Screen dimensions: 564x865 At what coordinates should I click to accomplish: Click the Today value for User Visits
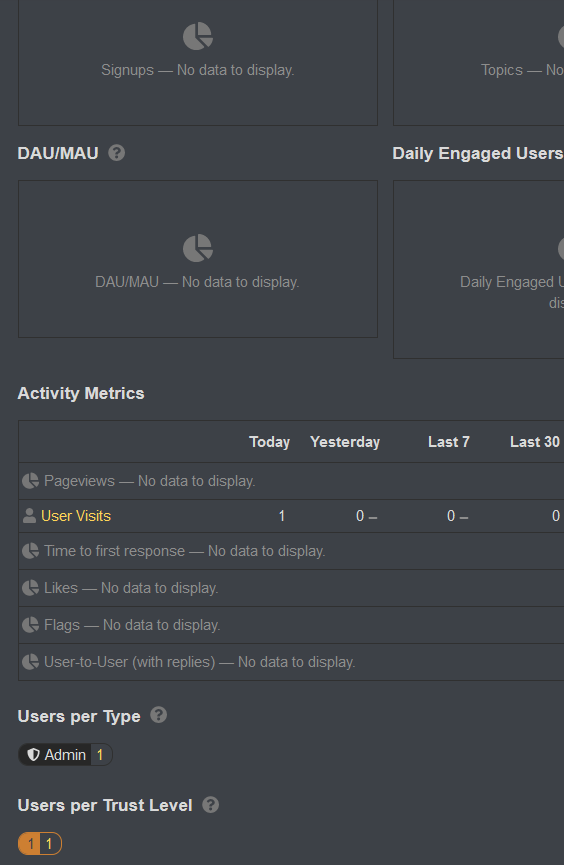(281, 516)
